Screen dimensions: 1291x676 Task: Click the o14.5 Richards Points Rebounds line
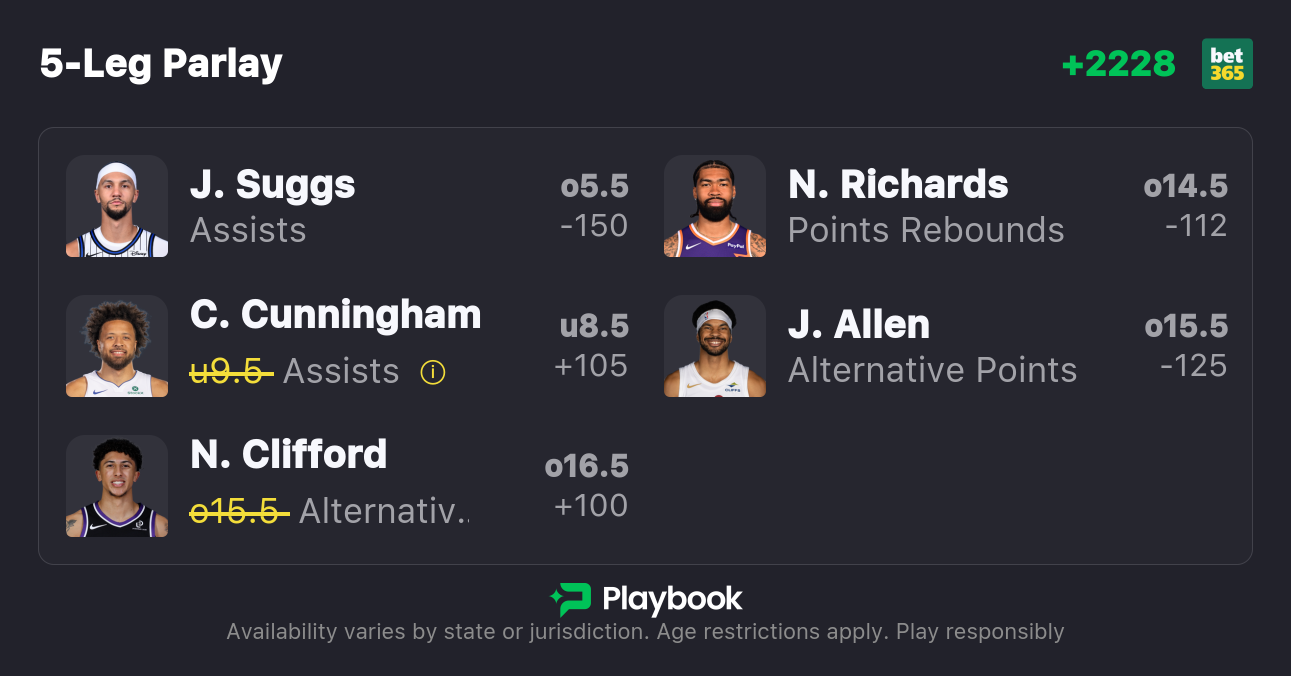click(x=1185, y=186)
